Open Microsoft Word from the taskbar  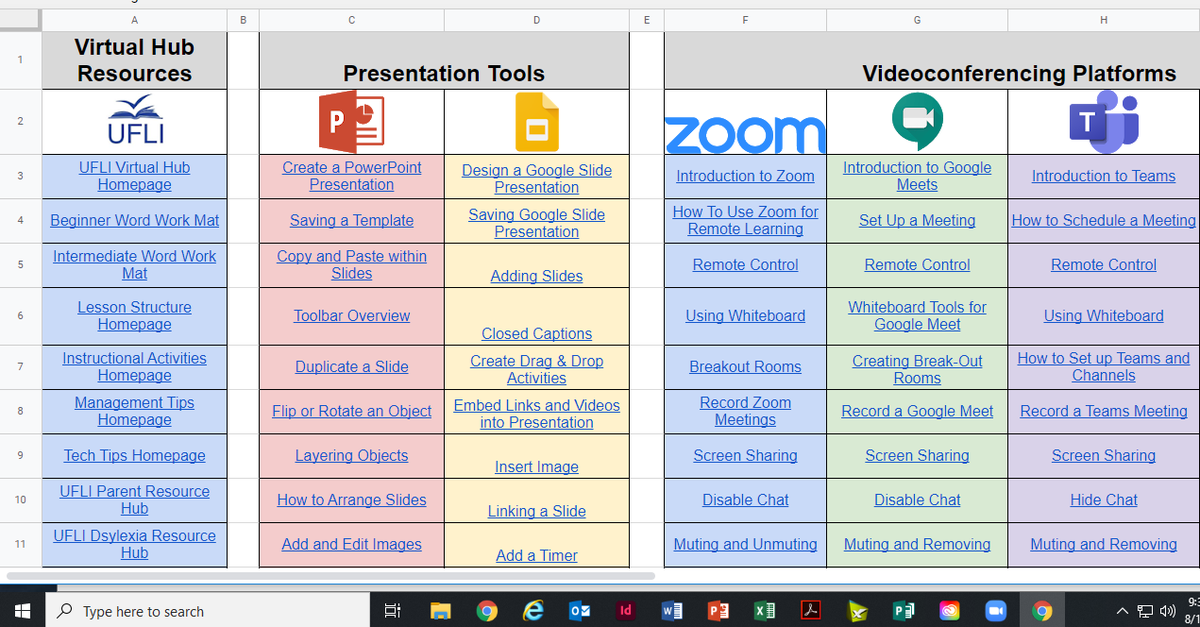671,610
